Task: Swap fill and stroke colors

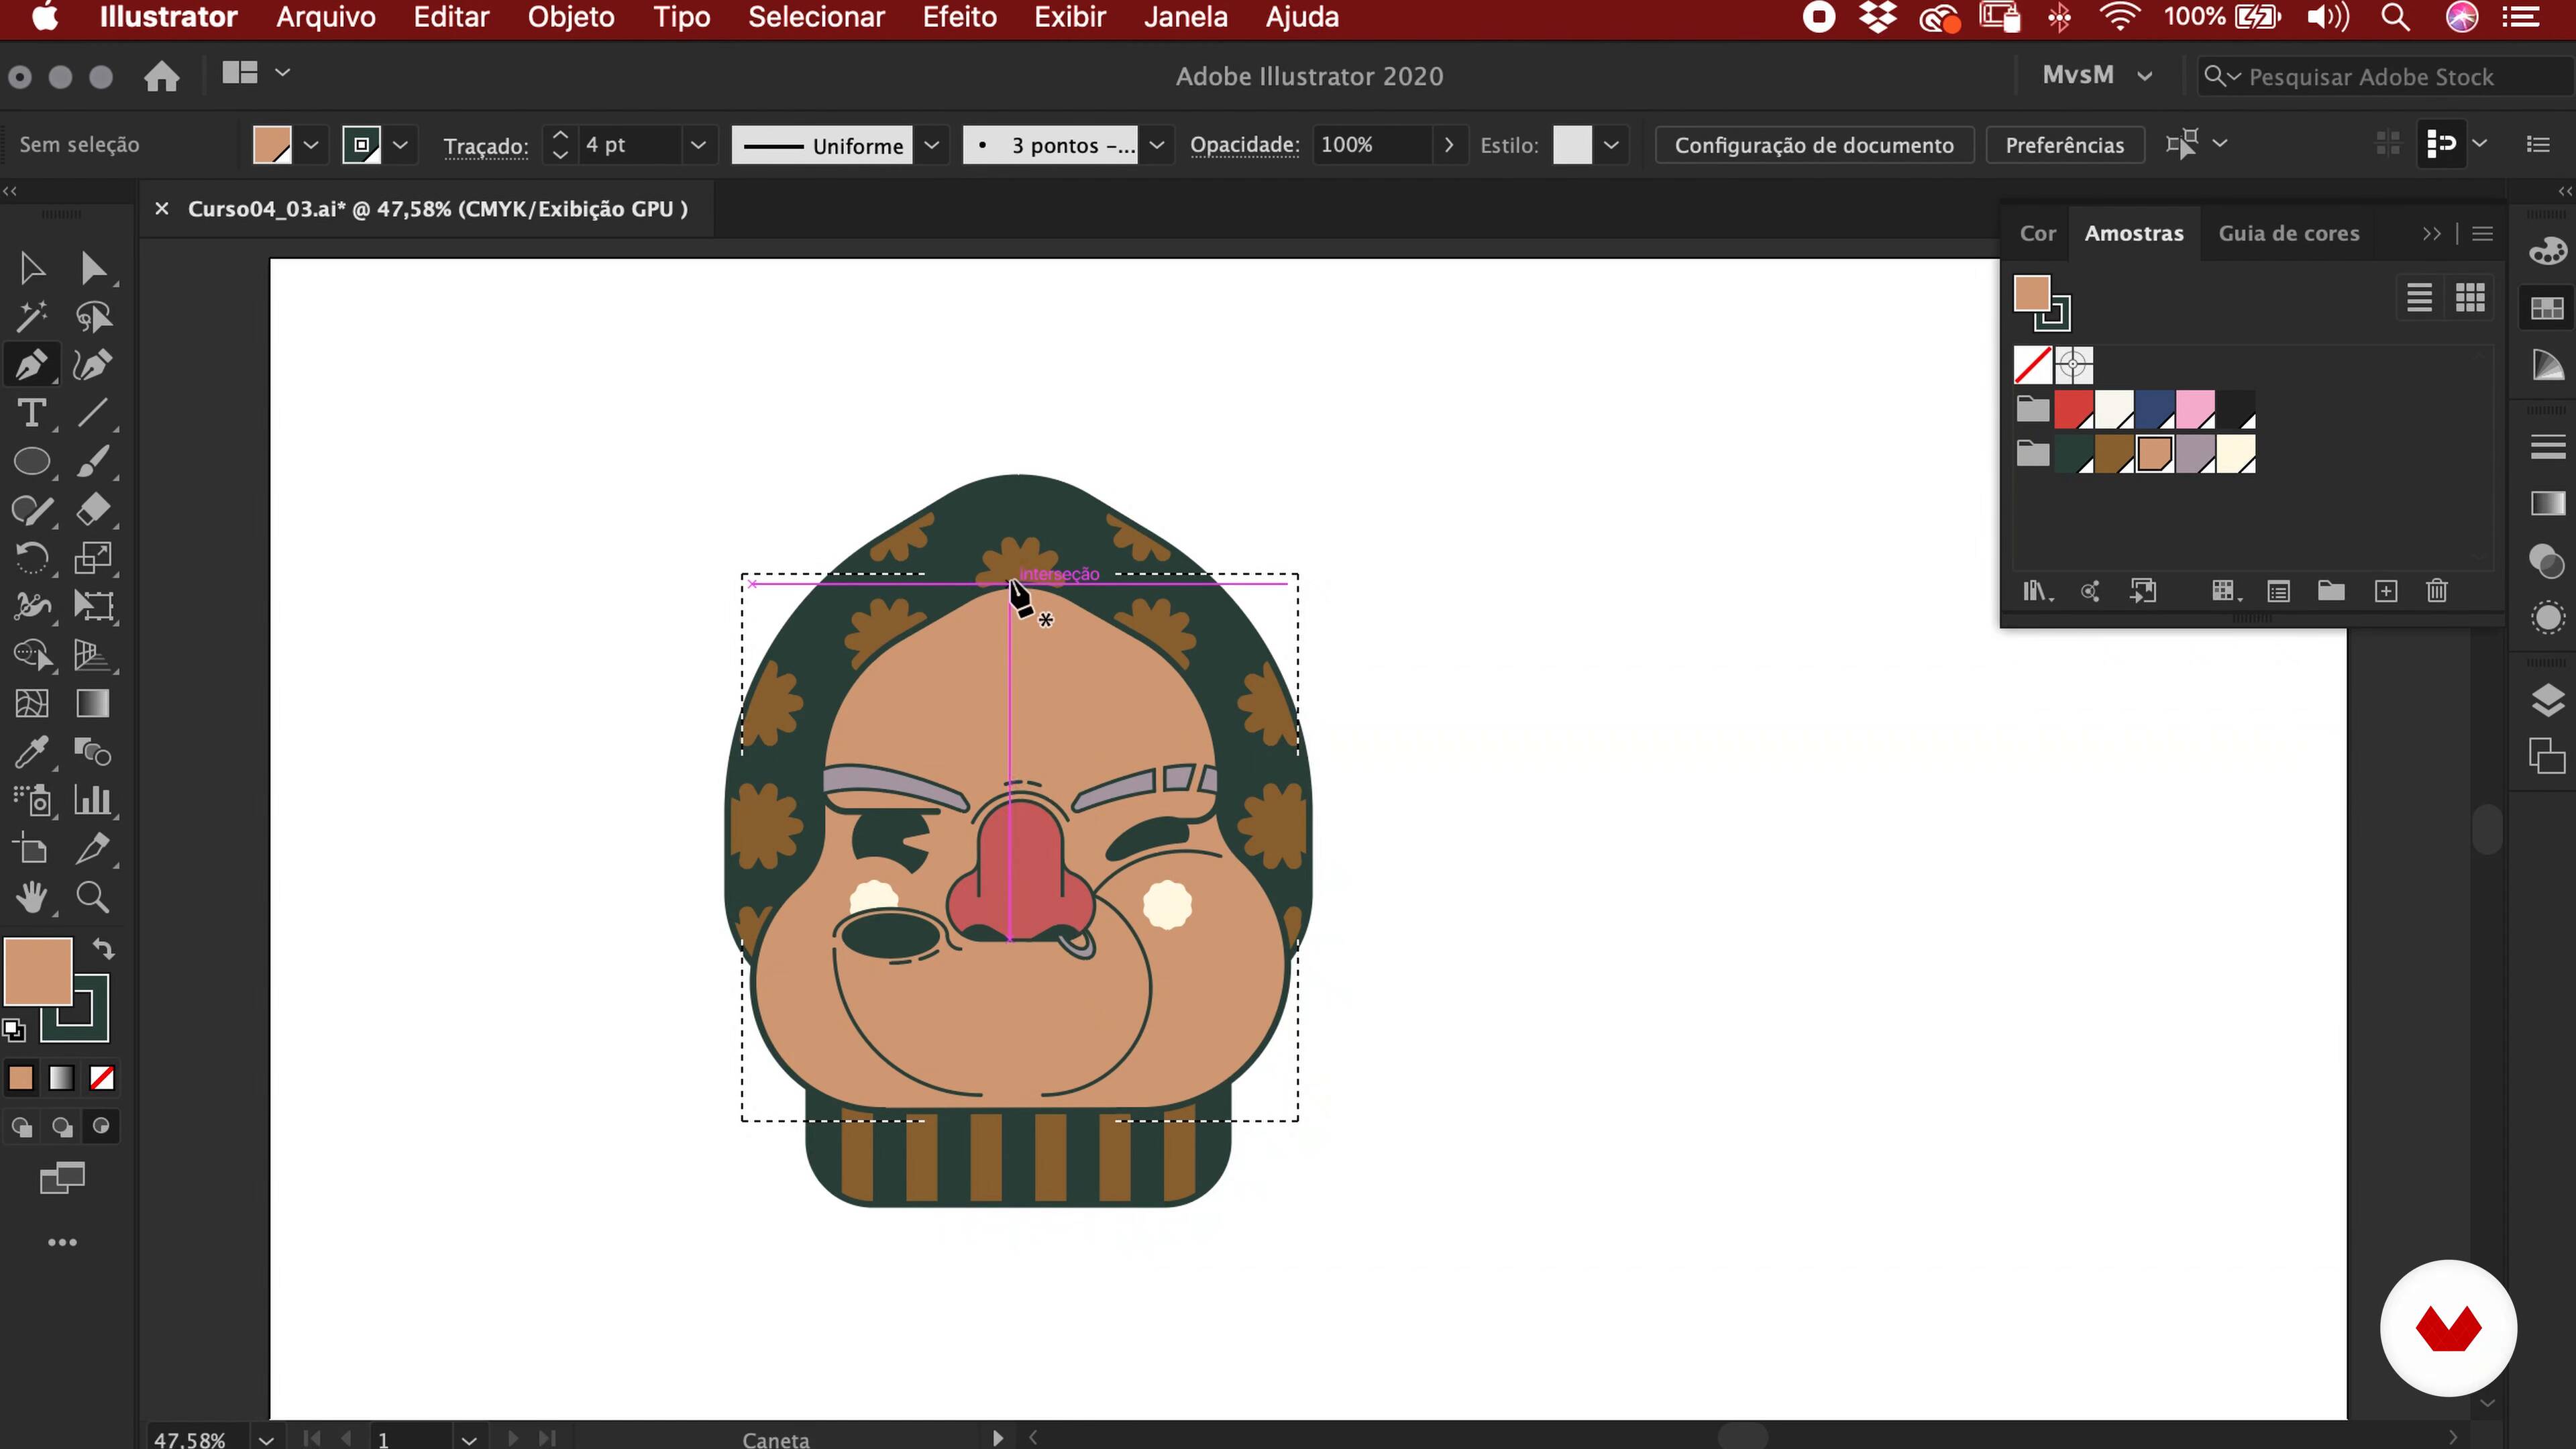Action: tap(104, 948)
